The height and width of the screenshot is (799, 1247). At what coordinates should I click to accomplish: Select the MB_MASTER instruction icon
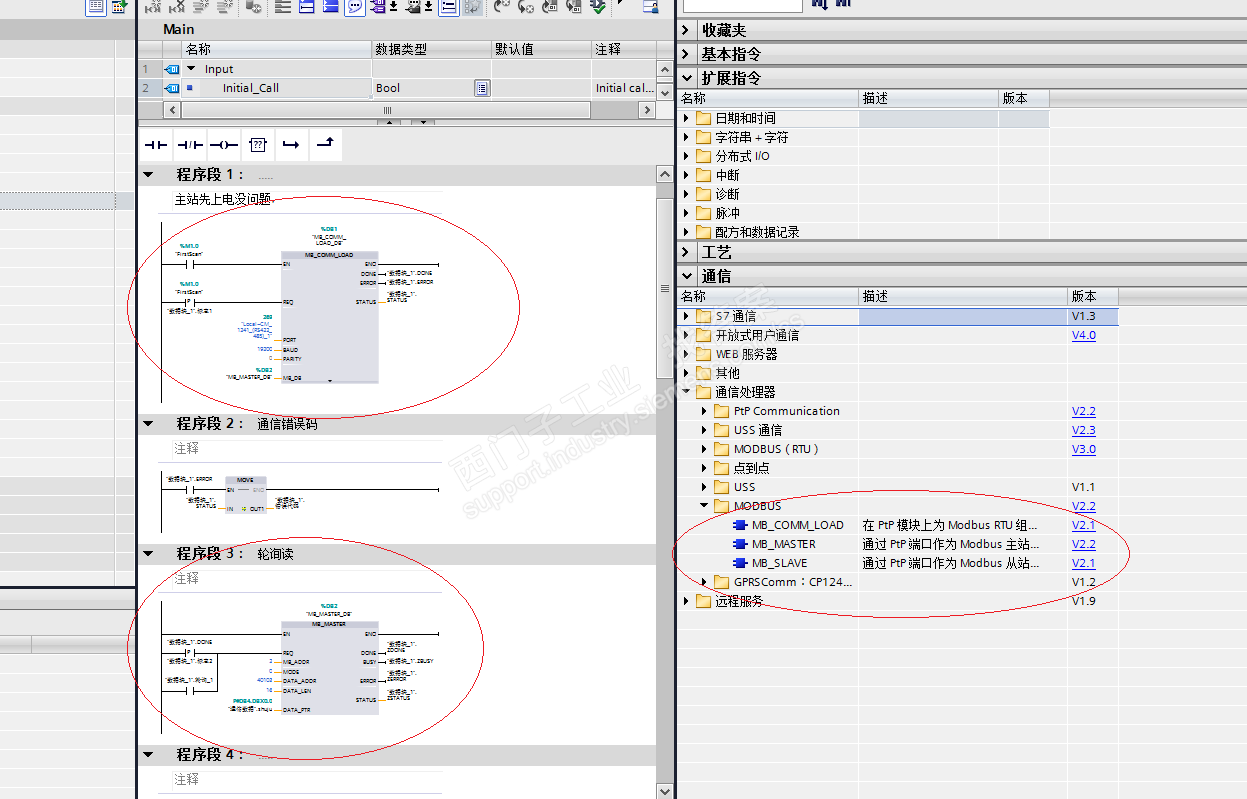click(740, 544)
